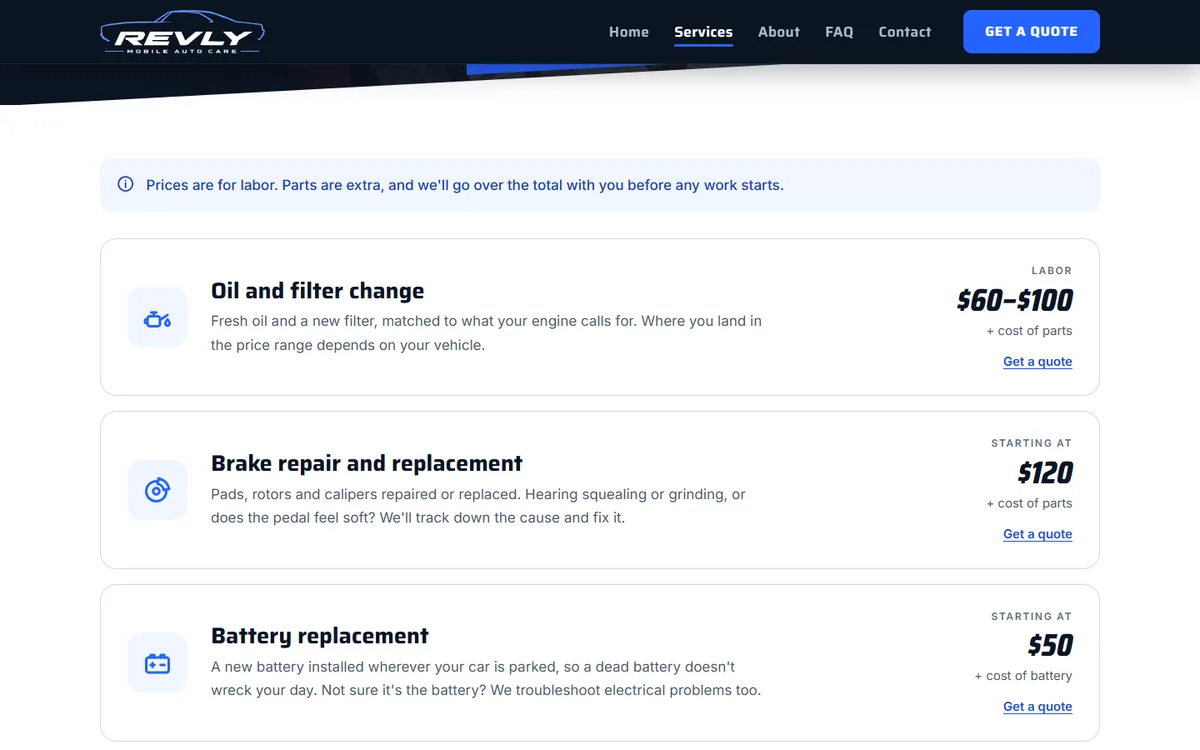Image resolution: width=1200 pixels, height=750 pixels.
Task: Click 'STARTING AT' label above $120
Action: [1031, 443]
